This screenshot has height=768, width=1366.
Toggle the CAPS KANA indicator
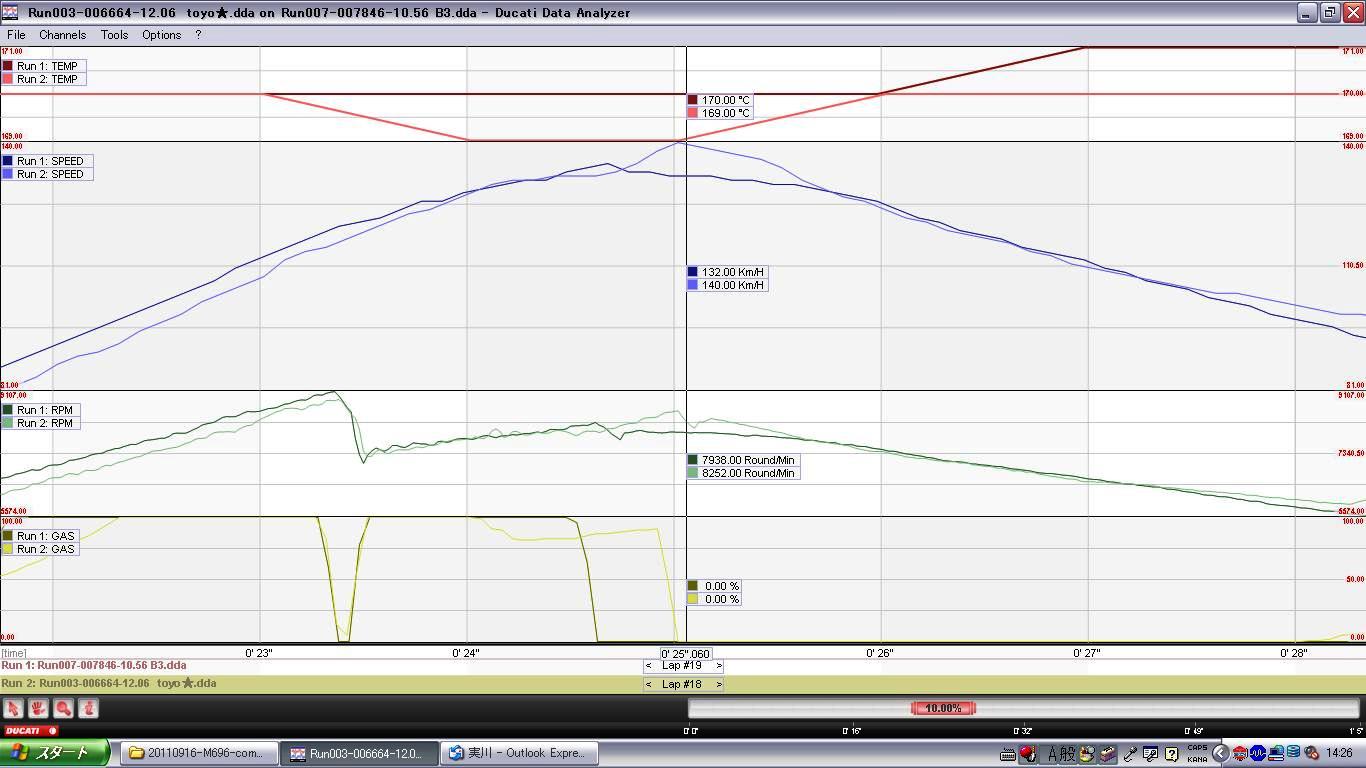click(1196, 754)
